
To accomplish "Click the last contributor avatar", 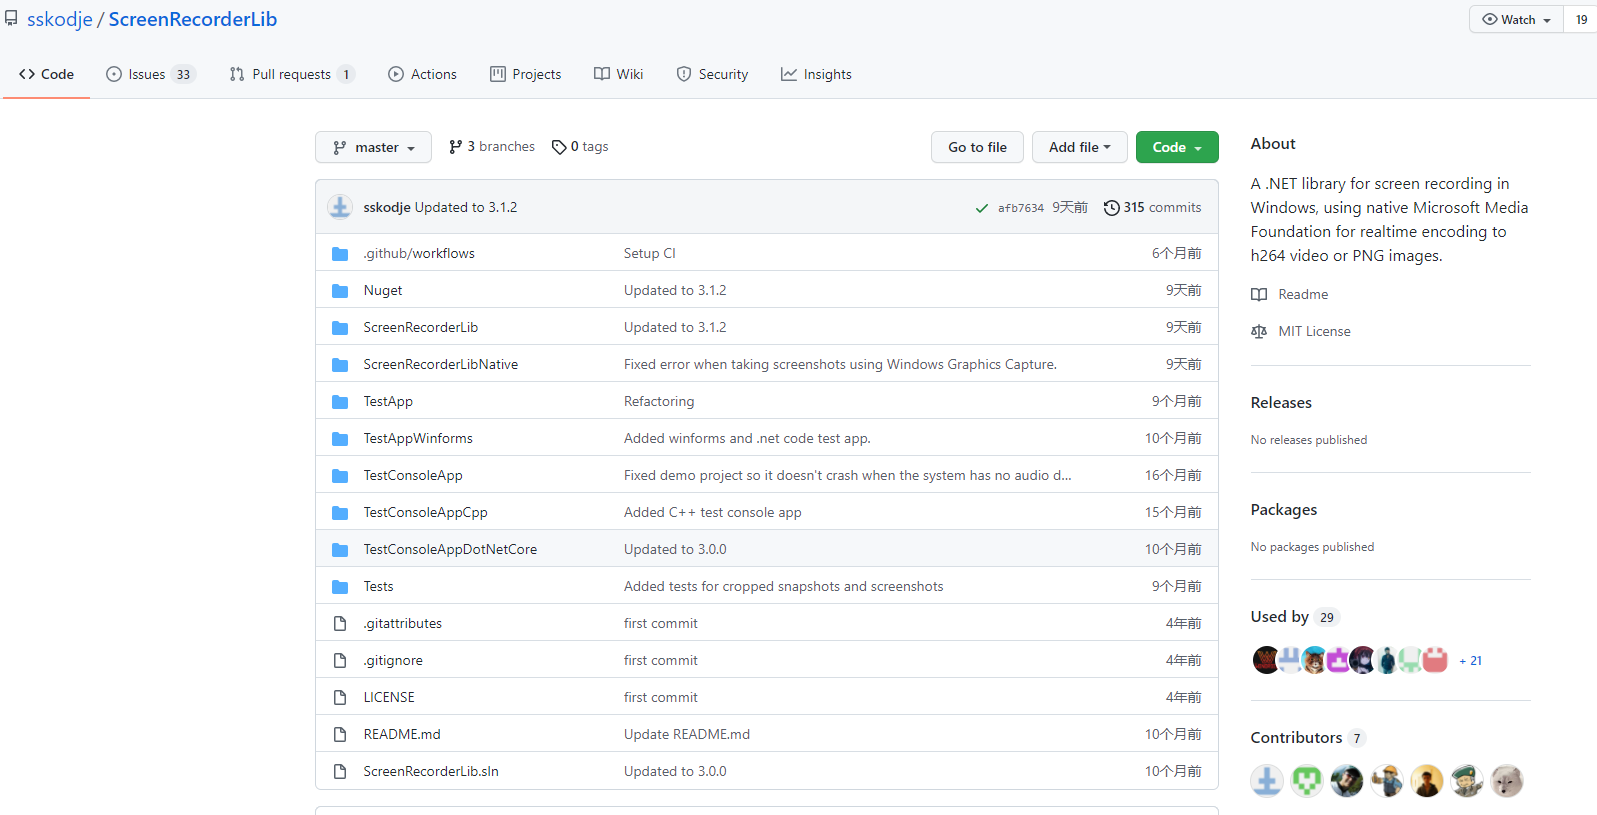I will point(1507,781).
